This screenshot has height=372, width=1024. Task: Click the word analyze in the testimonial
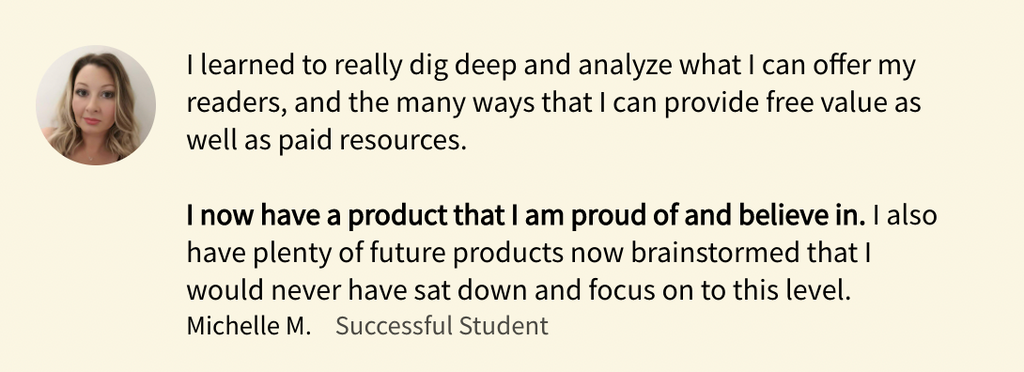click(626, 67)
